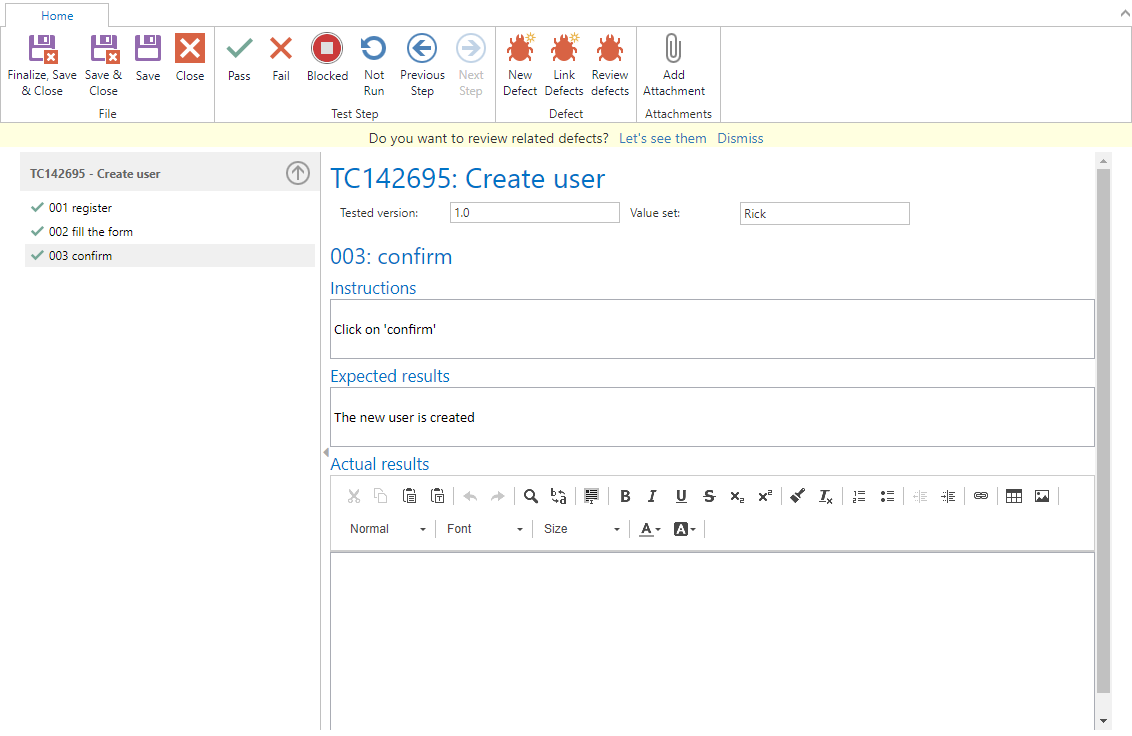1132x736 pixels.
Task: Select step 002 fill the form
Action: pyautogui.click(x=91, y=232)
